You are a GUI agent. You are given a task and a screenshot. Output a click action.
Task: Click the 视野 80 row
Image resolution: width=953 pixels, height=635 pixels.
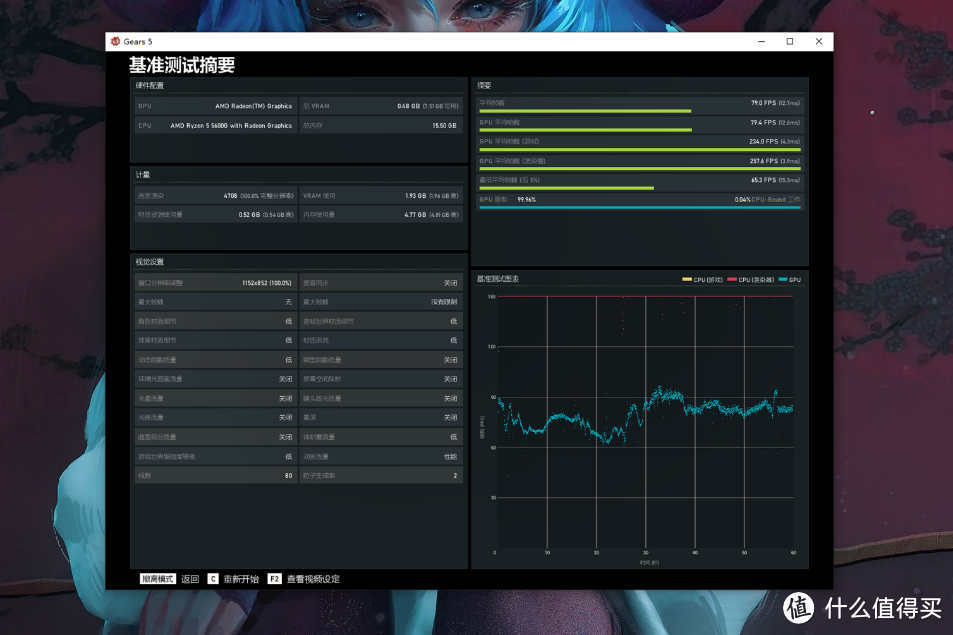216,475
